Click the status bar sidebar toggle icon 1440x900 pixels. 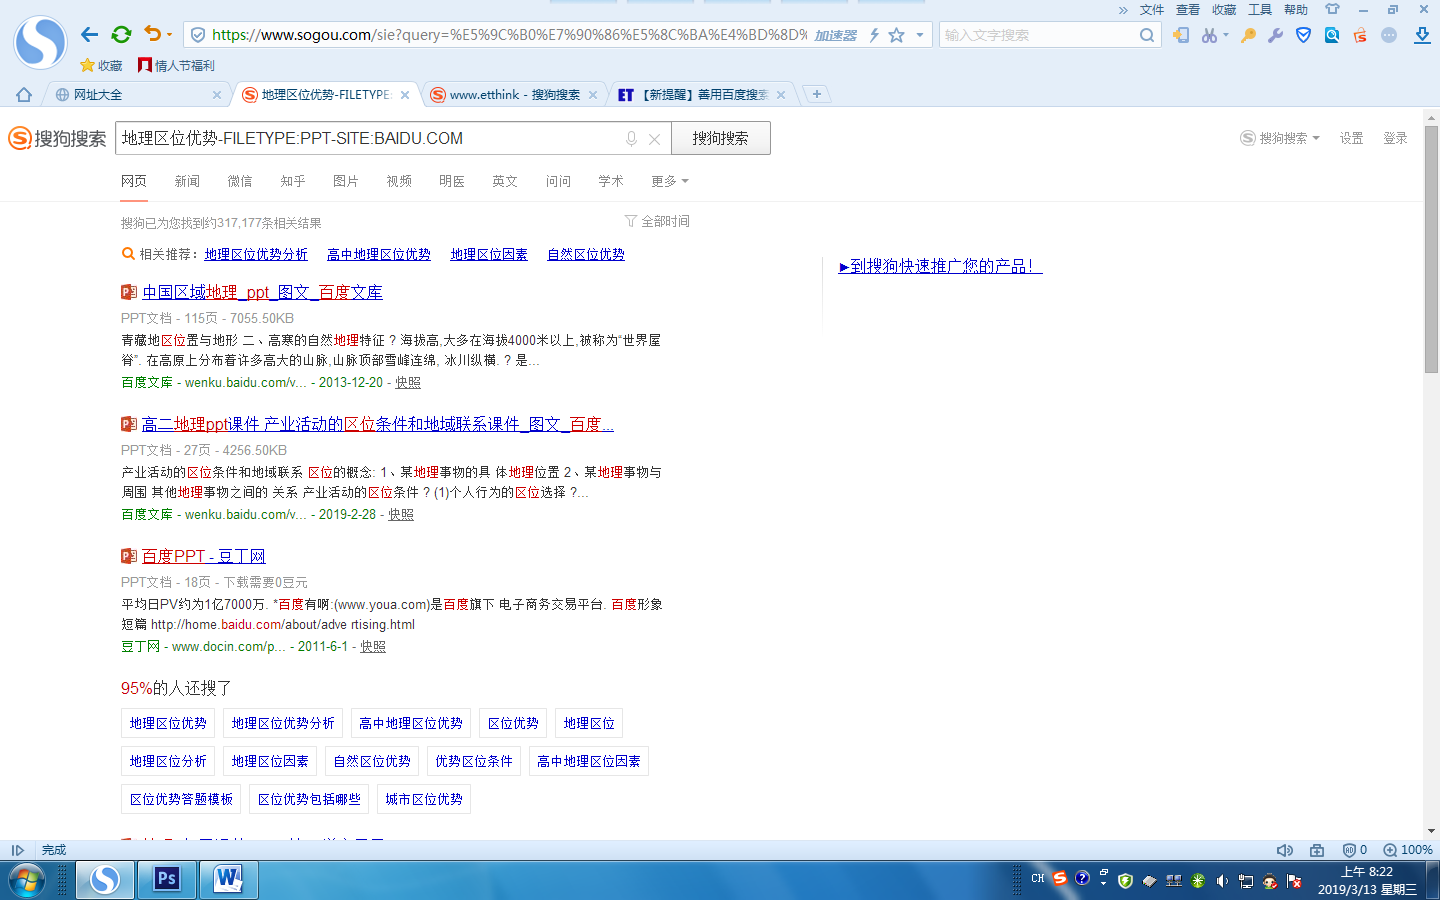pyautogui.click(x=17, y=850)
